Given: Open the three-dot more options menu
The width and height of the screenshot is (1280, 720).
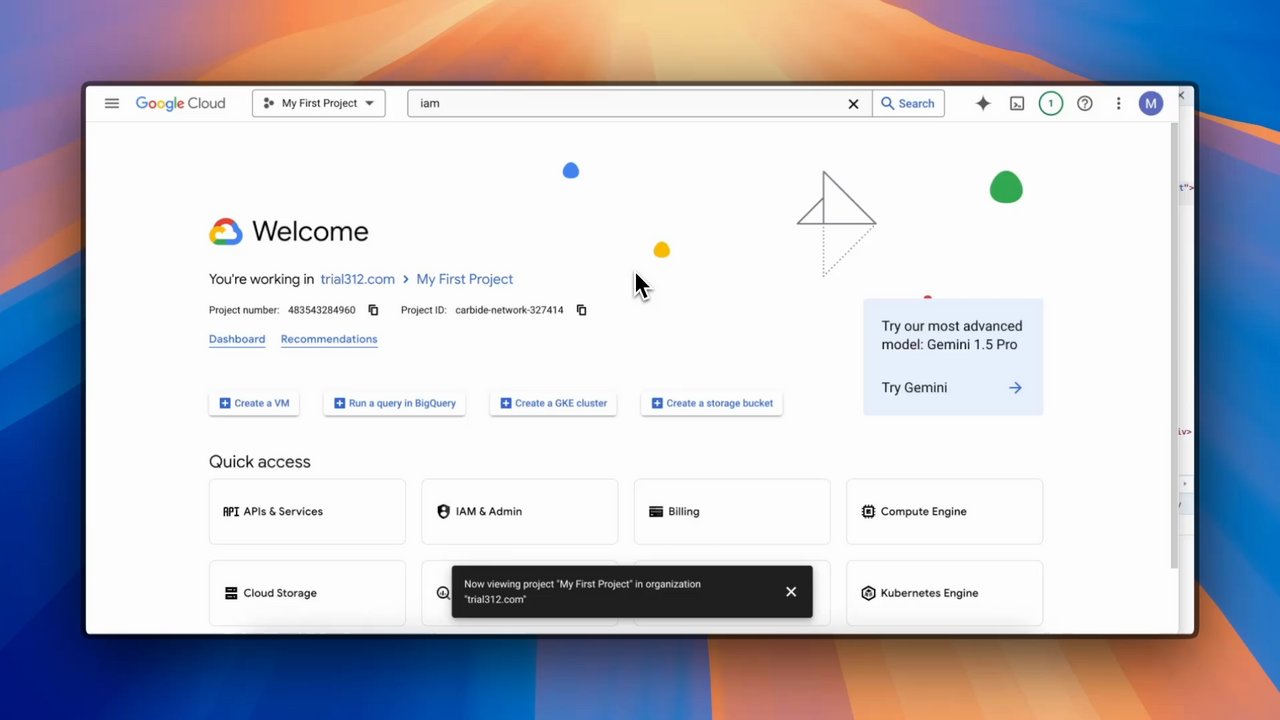Looking at the screenshot, I should [x=1118, y=103].
